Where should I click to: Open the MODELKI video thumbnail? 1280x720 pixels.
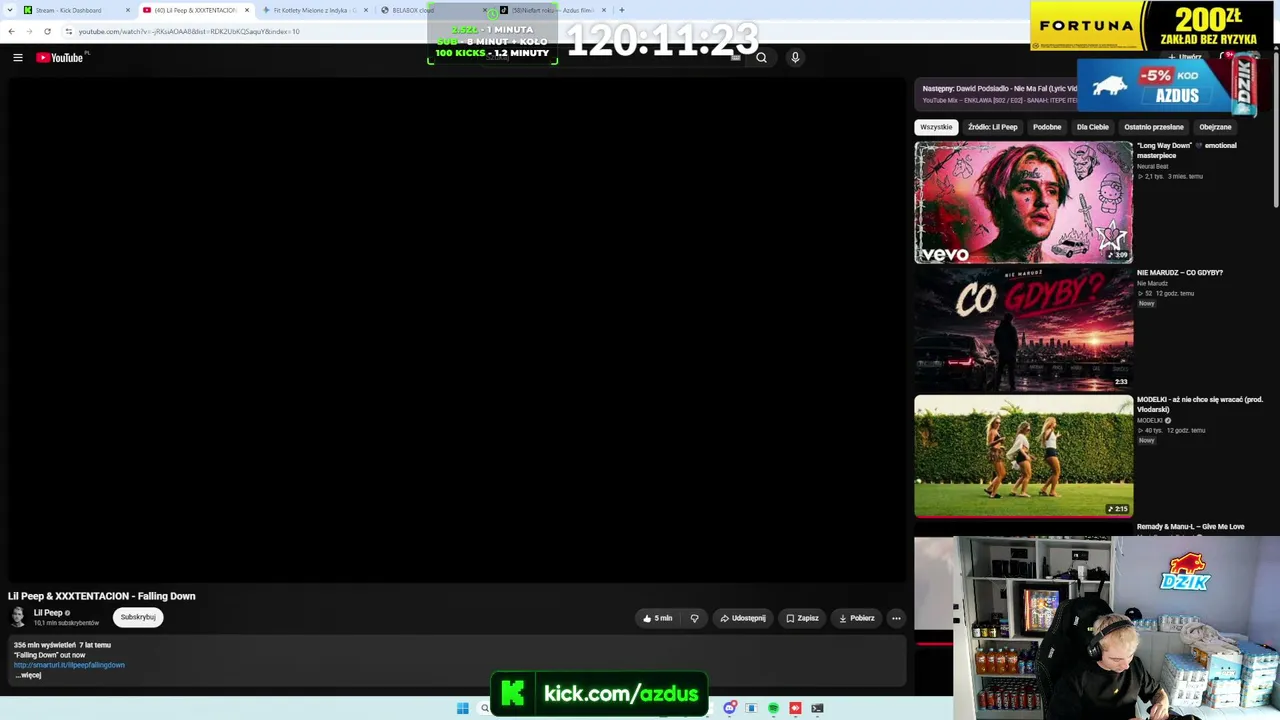pos(1023,456)
